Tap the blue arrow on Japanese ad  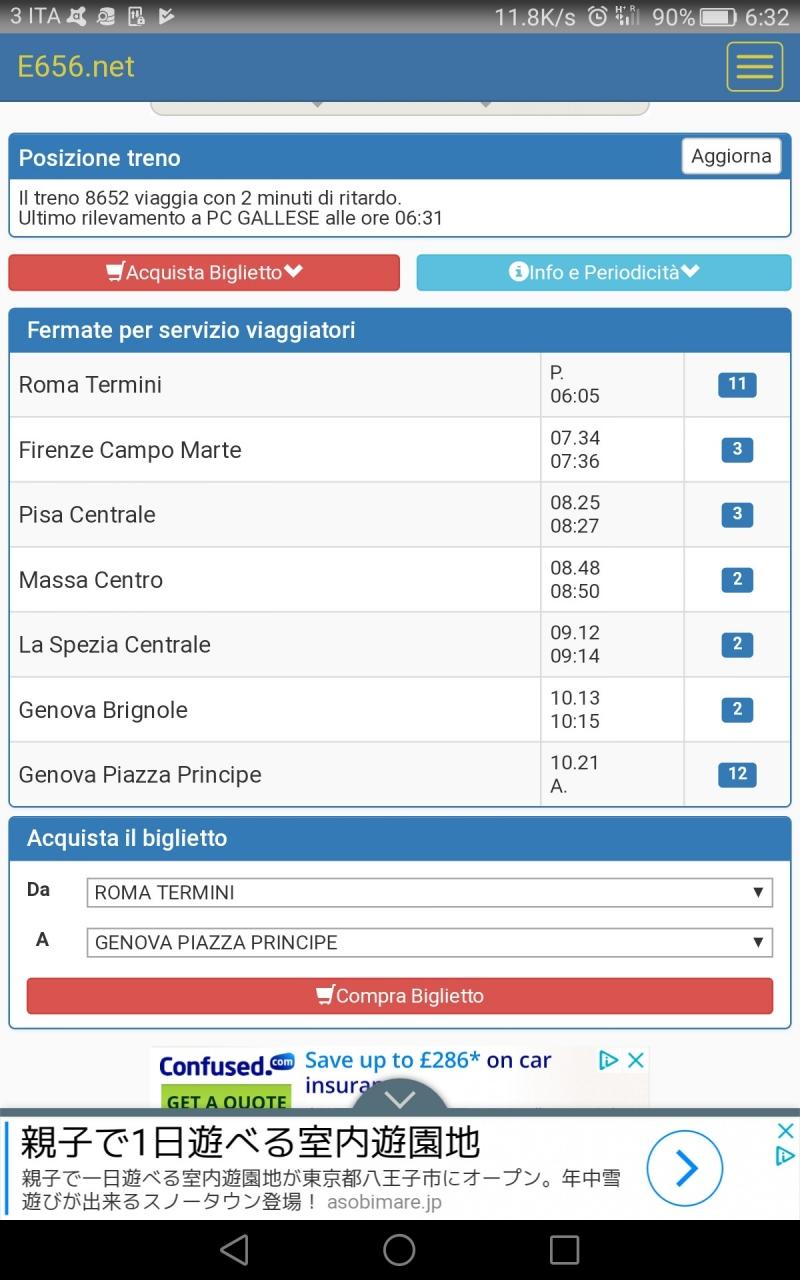click(x=684, y=1167)
